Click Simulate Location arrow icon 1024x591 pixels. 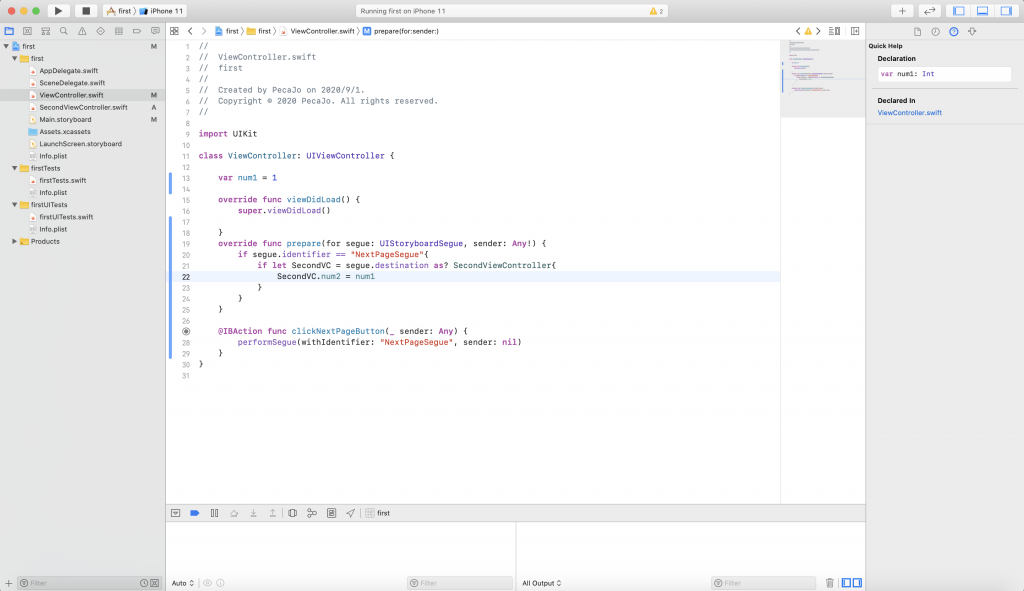point(351,513)
